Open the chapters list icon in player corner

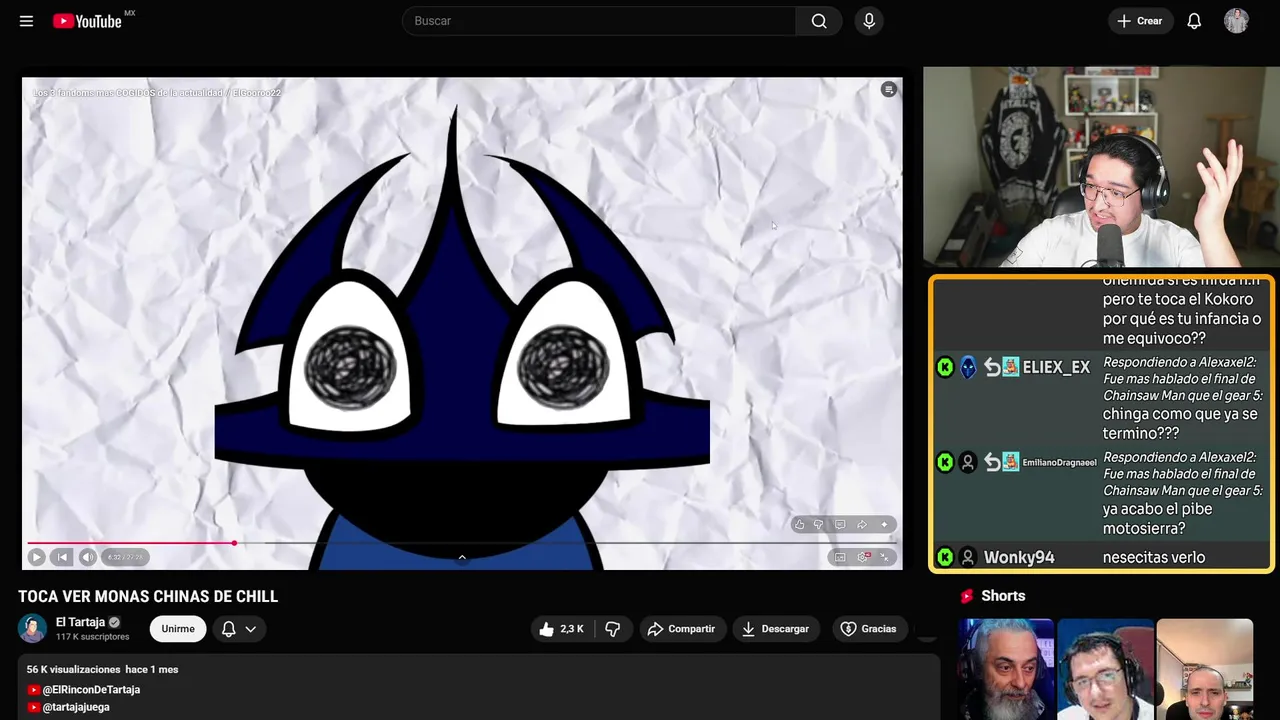point(888,90)
